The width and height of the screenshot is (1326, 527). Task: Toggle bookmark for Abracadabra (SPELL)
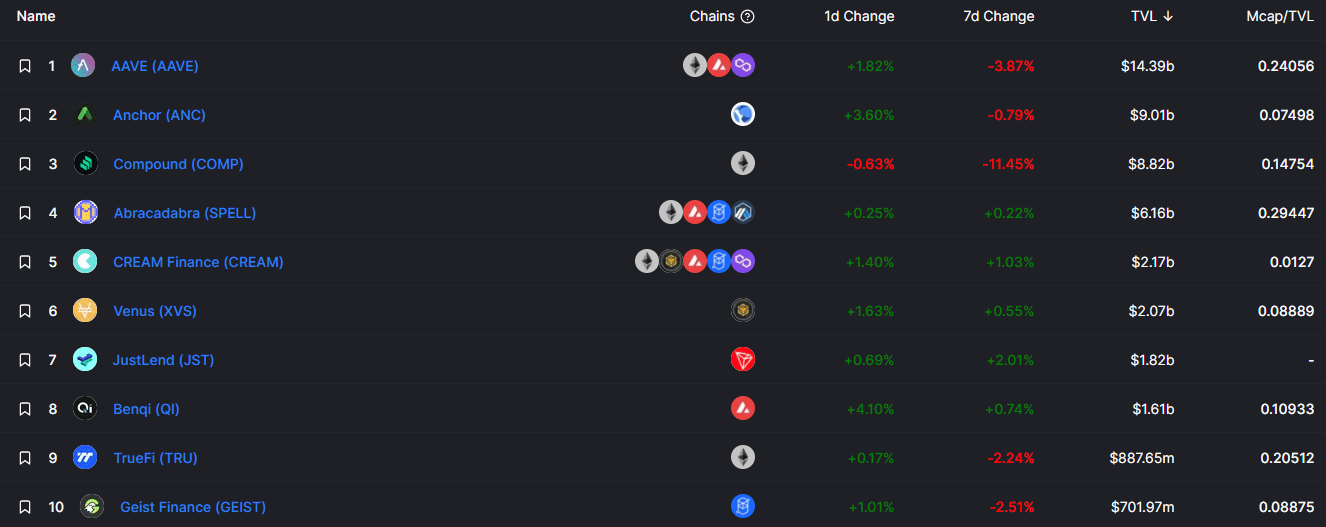point(25,213)
